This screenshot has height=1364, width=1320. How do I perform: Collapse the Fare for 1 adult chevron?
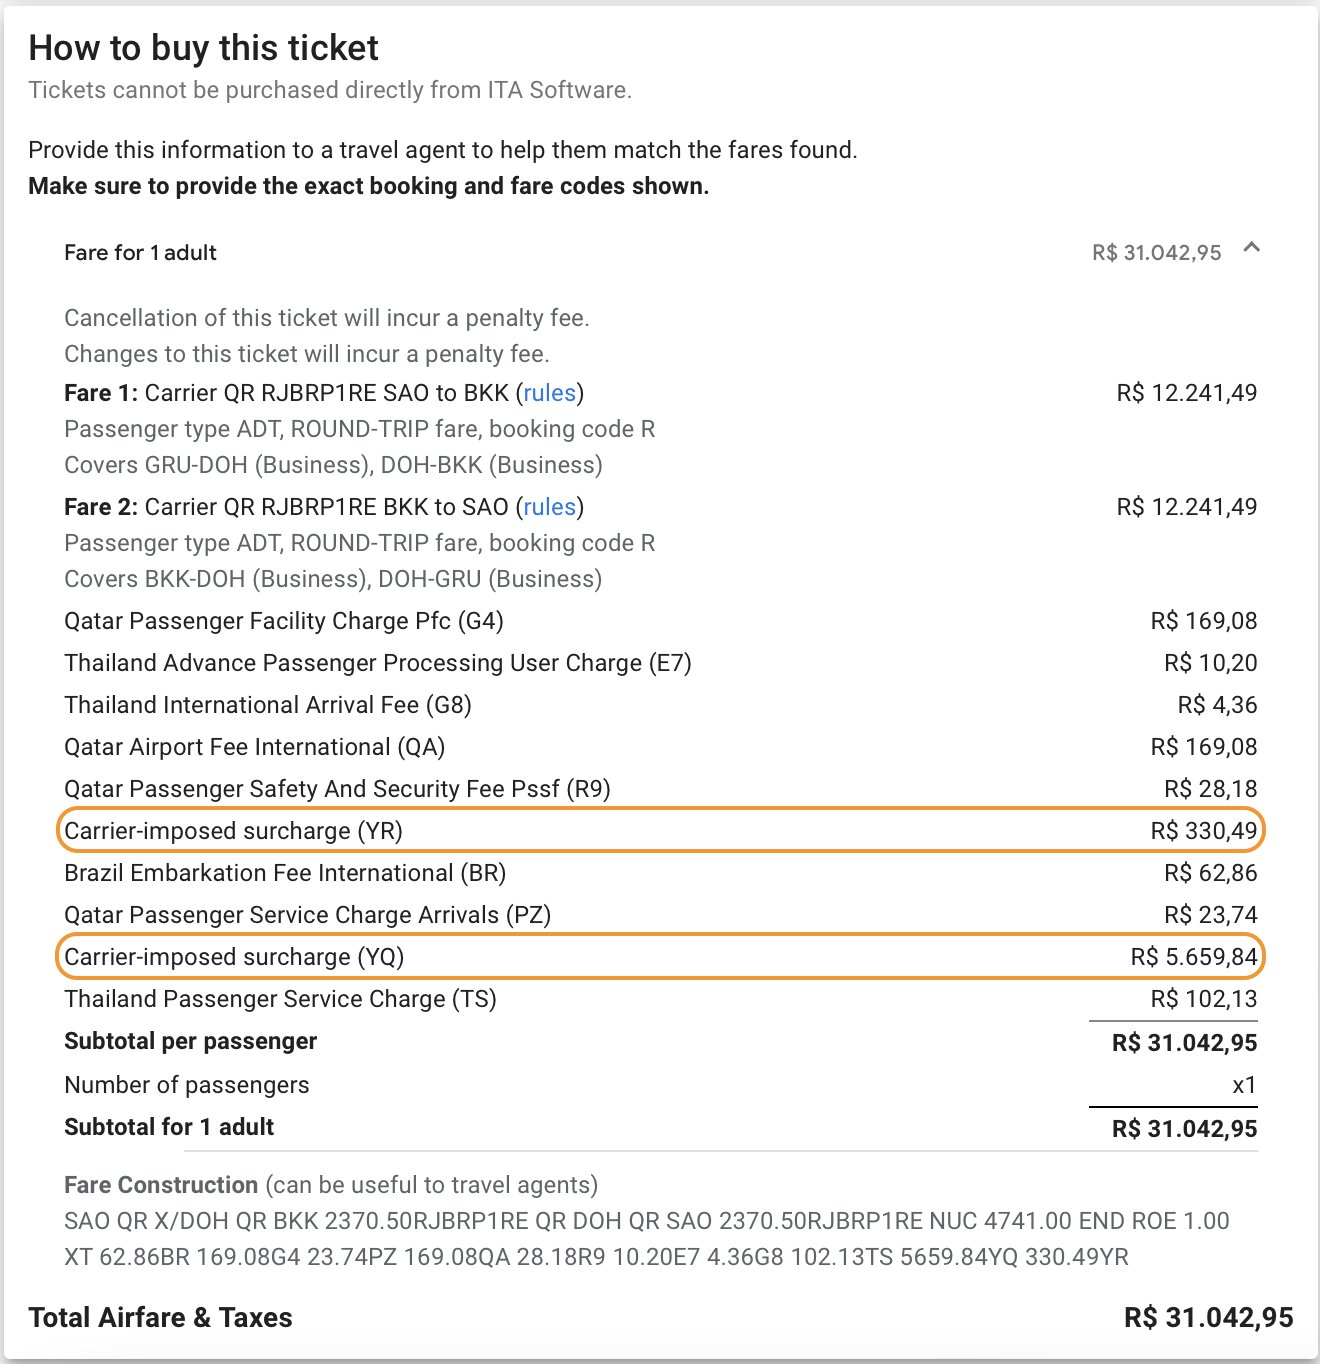[x=1251, y=248]
